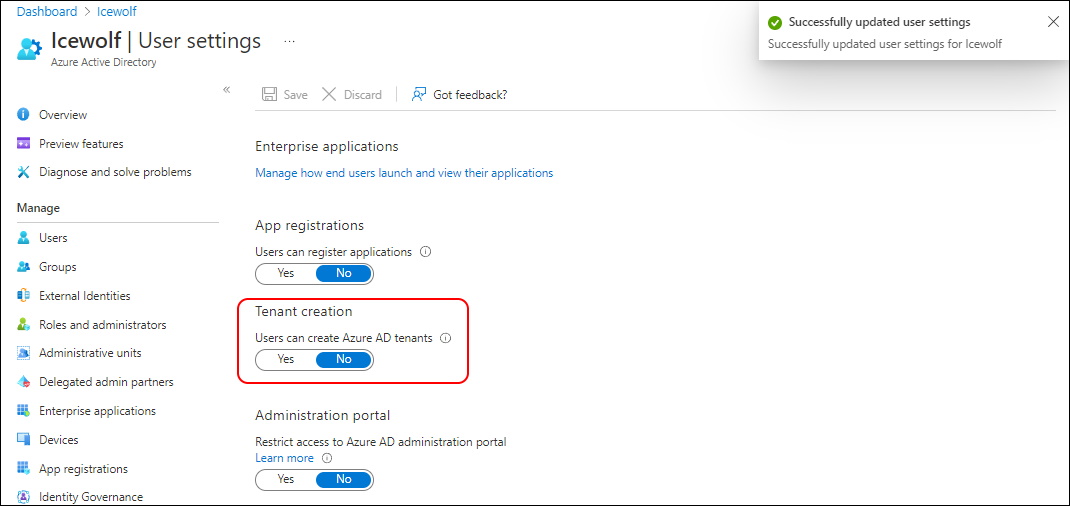This screenshot has height=506, width=1070.
Task: Select Yes for Restrict access to administration portal
Action: (286, 479)
